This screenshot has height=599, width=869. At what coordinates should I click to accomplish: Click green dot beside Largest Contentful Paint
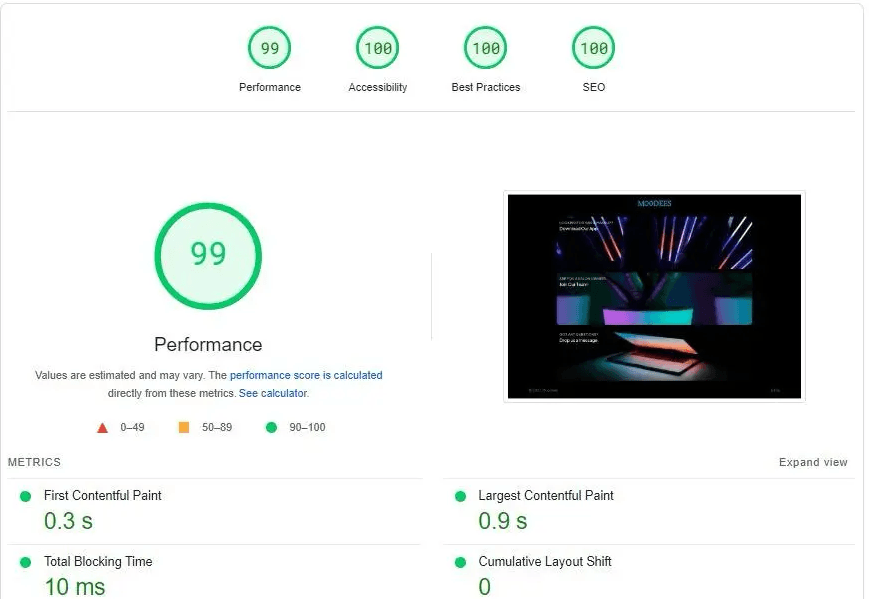pos(460,496)
